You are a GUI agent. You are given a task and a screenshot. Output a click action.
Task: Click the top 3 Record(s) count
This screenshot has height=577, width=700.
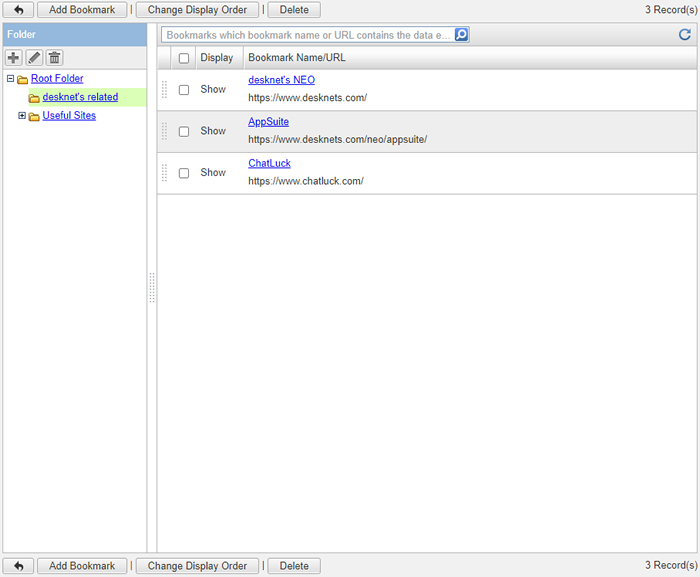tap(671, 9)
